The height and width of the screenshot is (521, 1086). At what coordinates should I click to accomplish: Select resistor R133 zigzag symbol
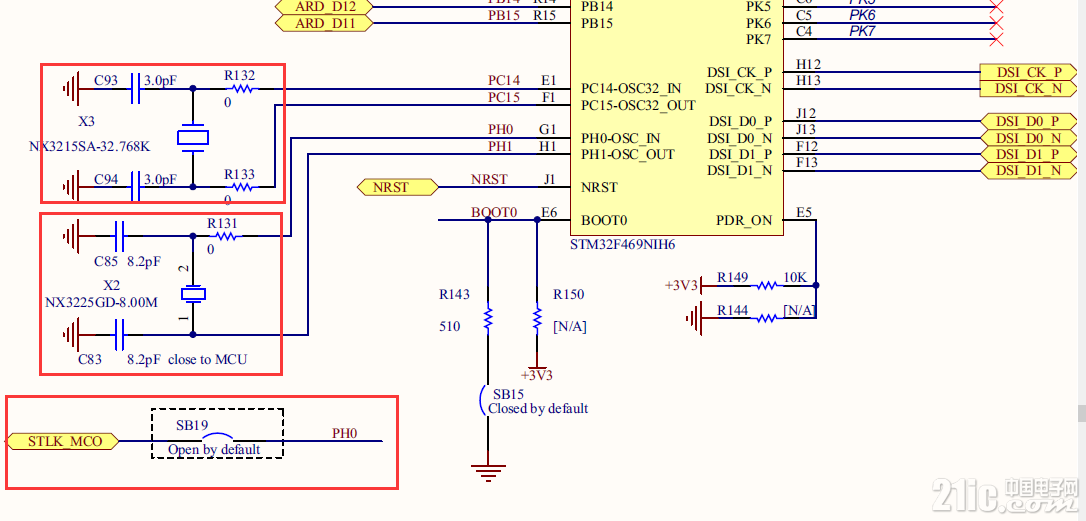(x=242, y=186)
